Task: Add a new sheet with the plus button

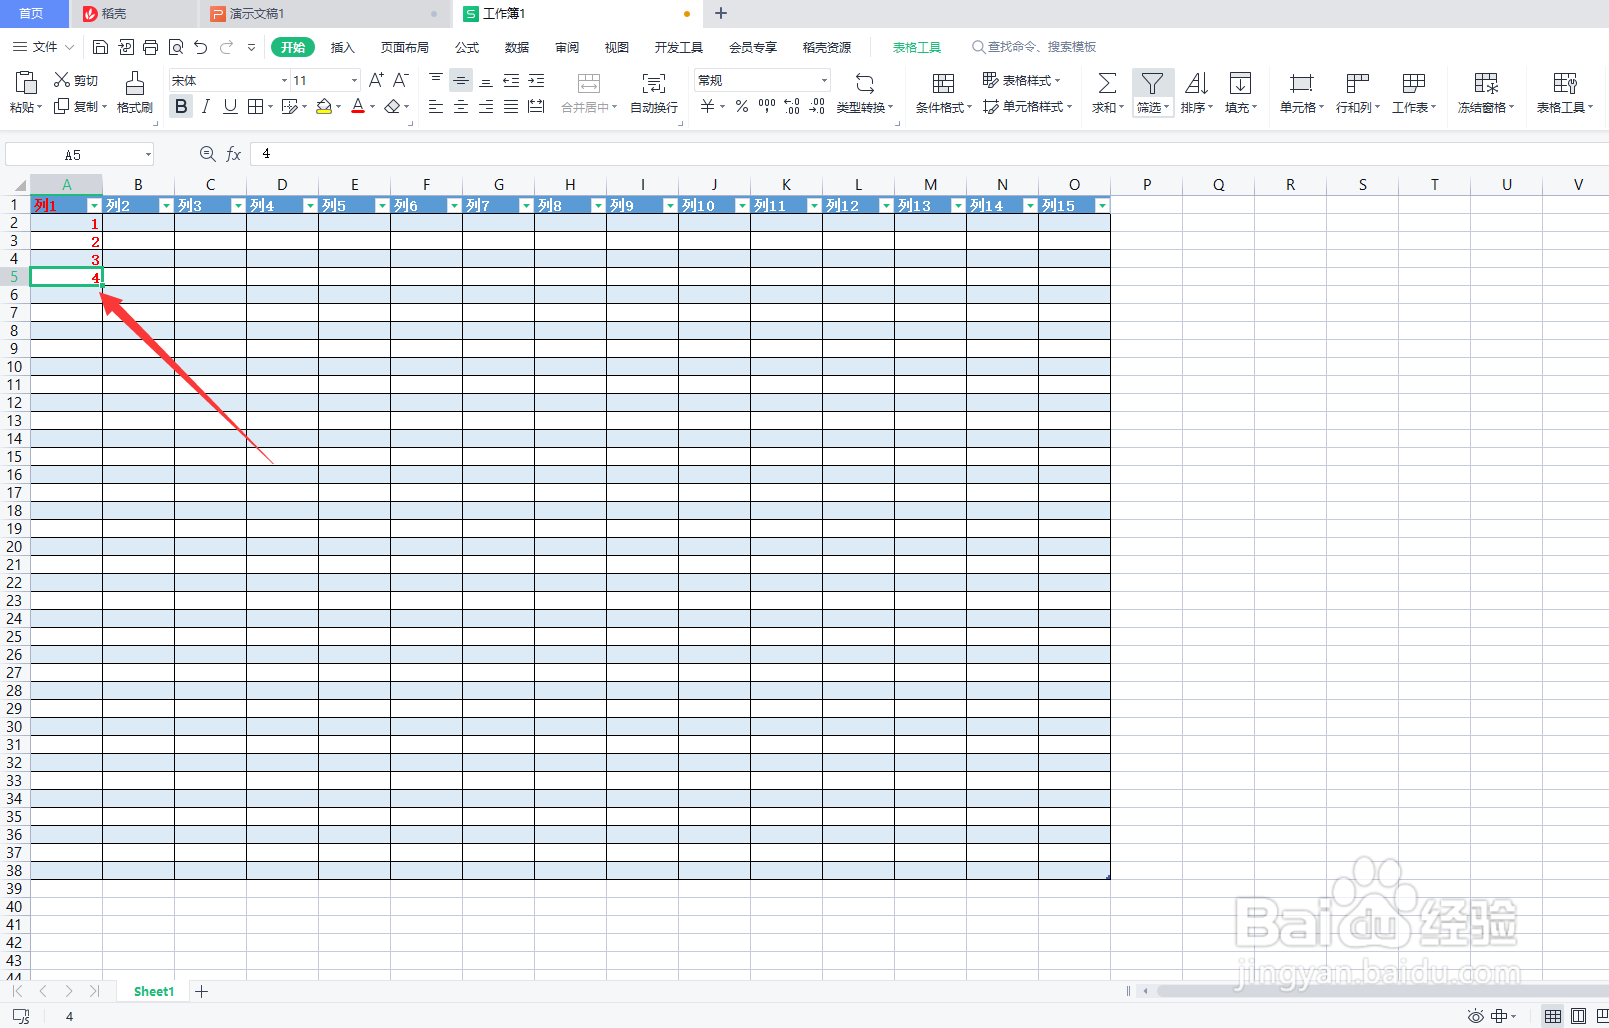Action: pos(201,991)
